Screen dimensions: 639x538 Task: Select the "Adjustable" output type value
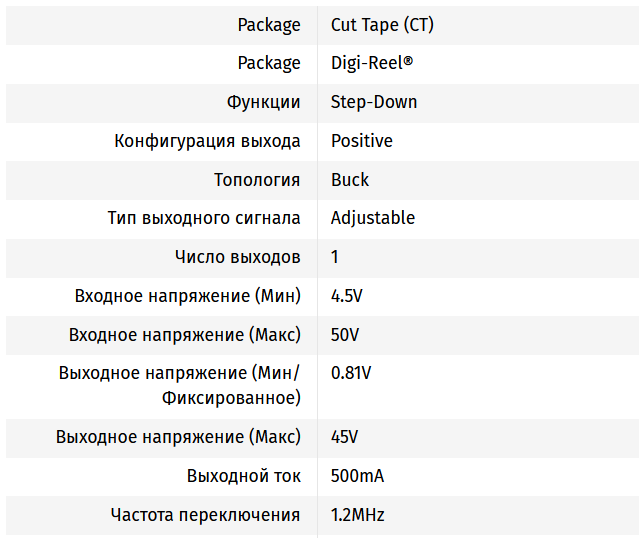(x=373, y=218)
